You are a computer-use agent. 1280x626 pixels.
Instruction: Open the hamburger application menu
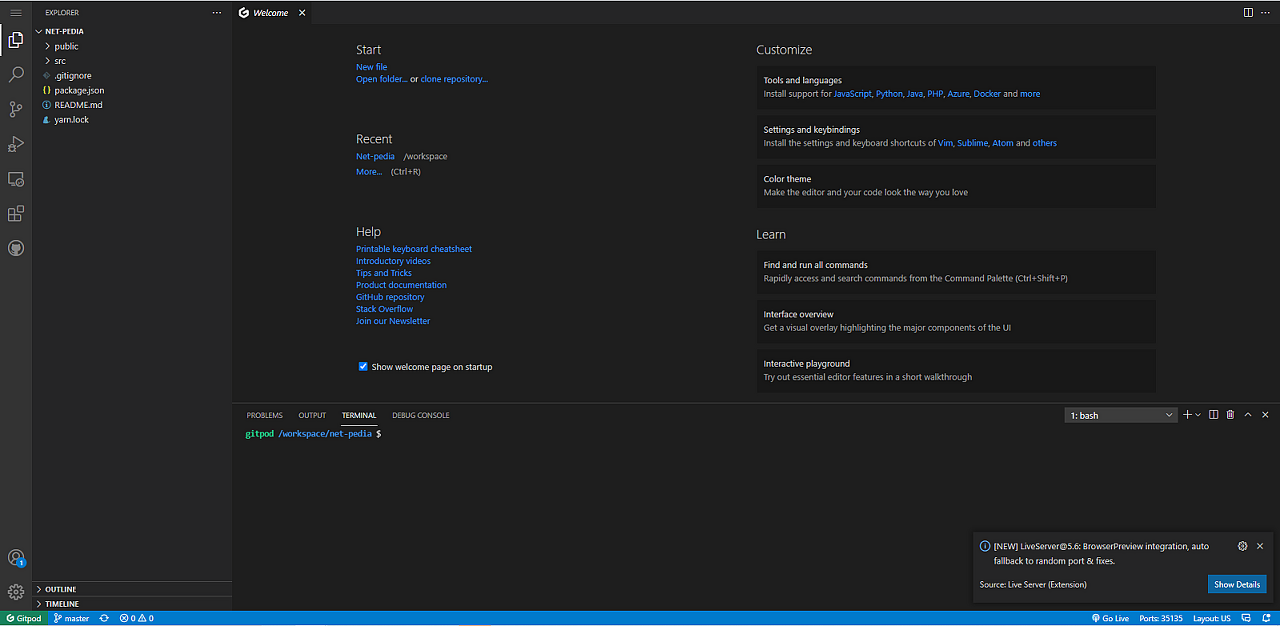[15, 12]
